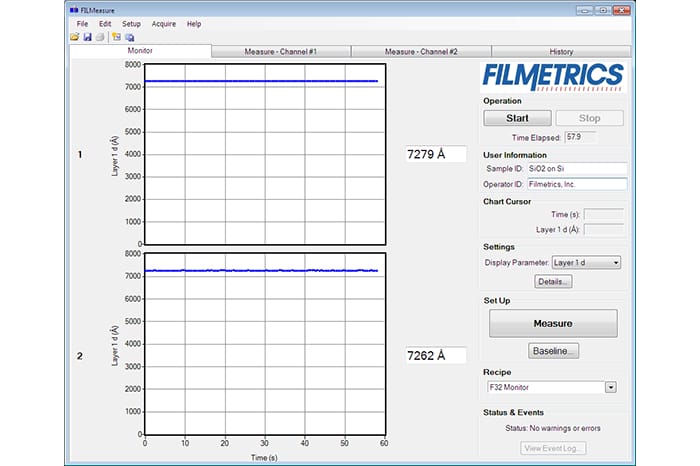Image resolution: width=700 pixels, height=466 pixels.
Task: Click the fourth toolbar icon after the separator
Action: (116, 37)
